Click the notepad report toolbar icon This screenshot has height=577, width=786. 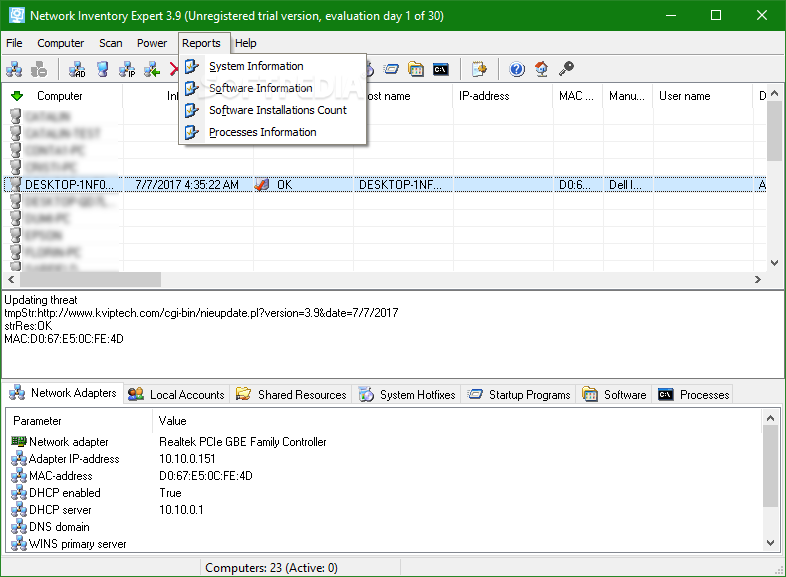tap(479, 69)
